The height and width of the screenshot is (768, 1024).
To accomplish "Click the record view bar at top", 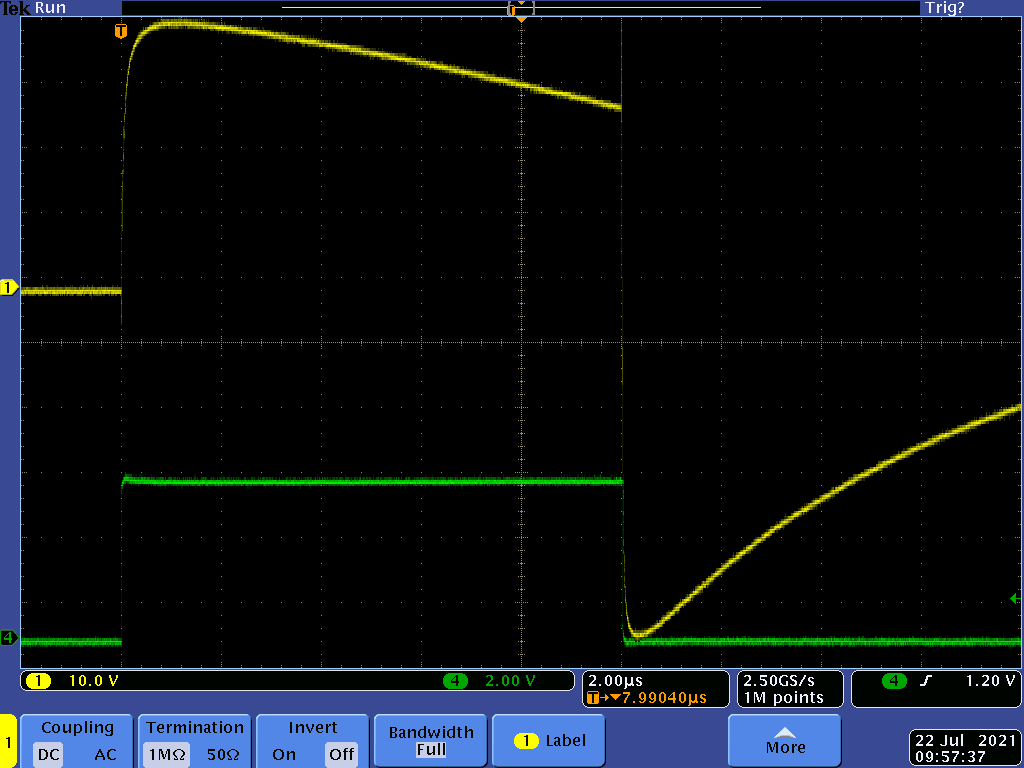I will (x=521, y=8).
